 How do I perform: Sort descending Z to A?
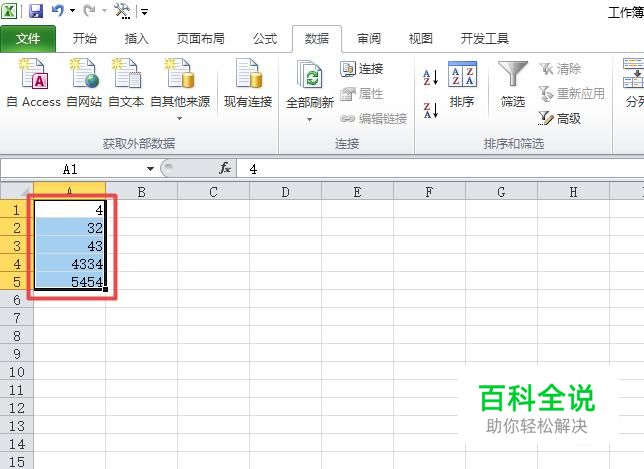pyautogui.click(x=430, y=110)
